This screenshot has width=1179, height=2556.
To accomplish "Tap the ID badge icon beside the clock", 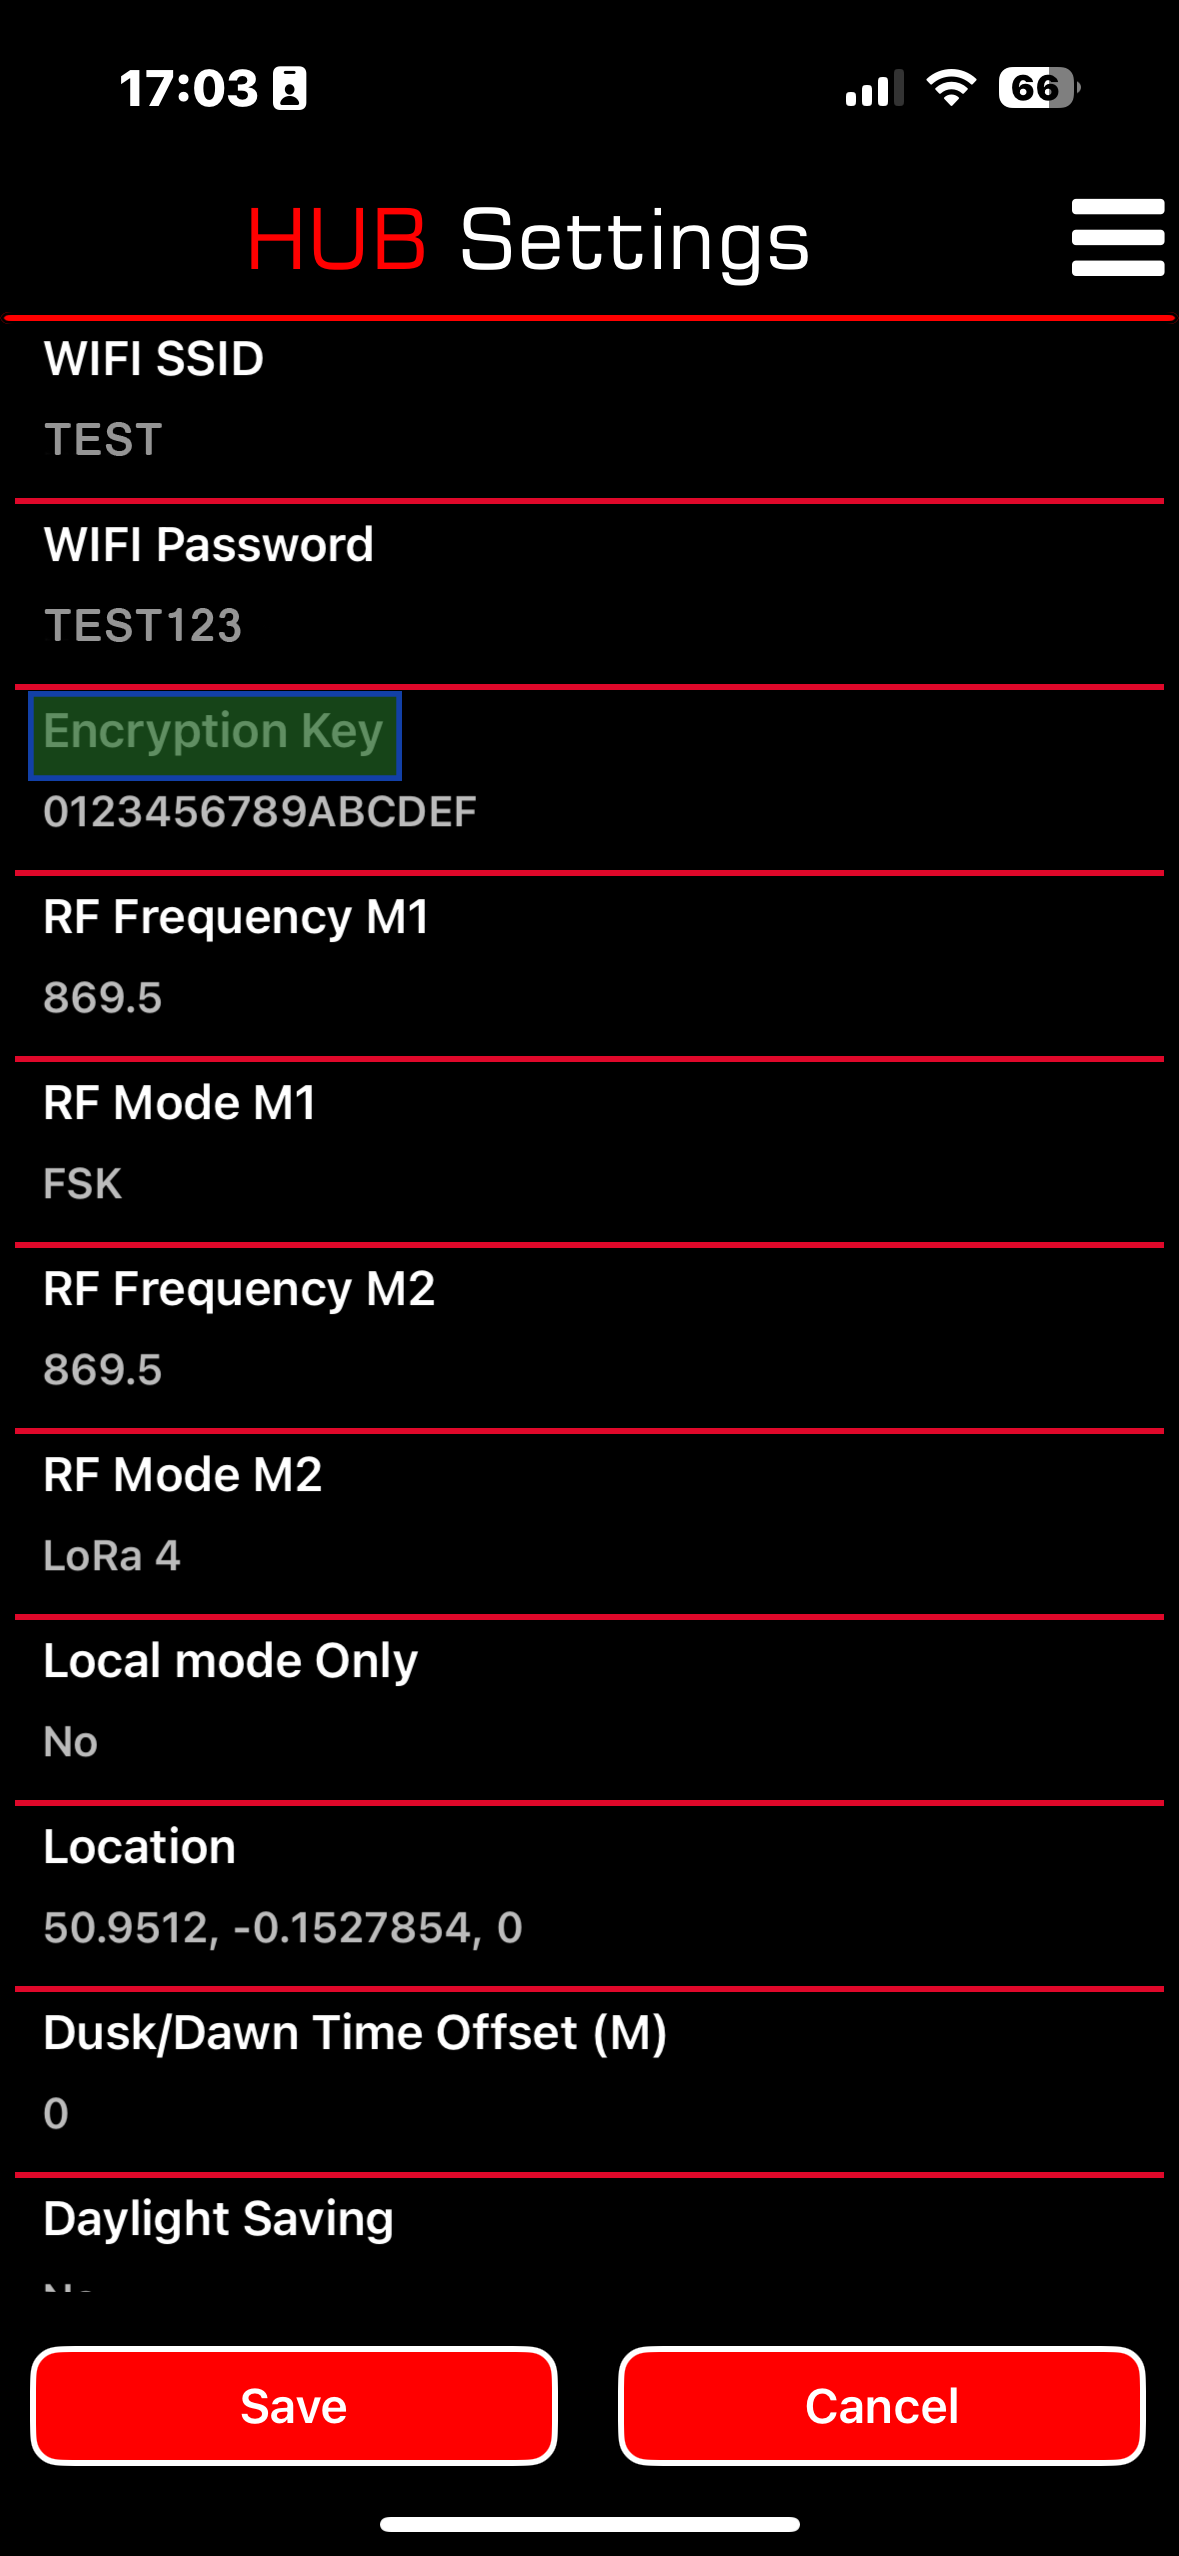I will (290, 88).
